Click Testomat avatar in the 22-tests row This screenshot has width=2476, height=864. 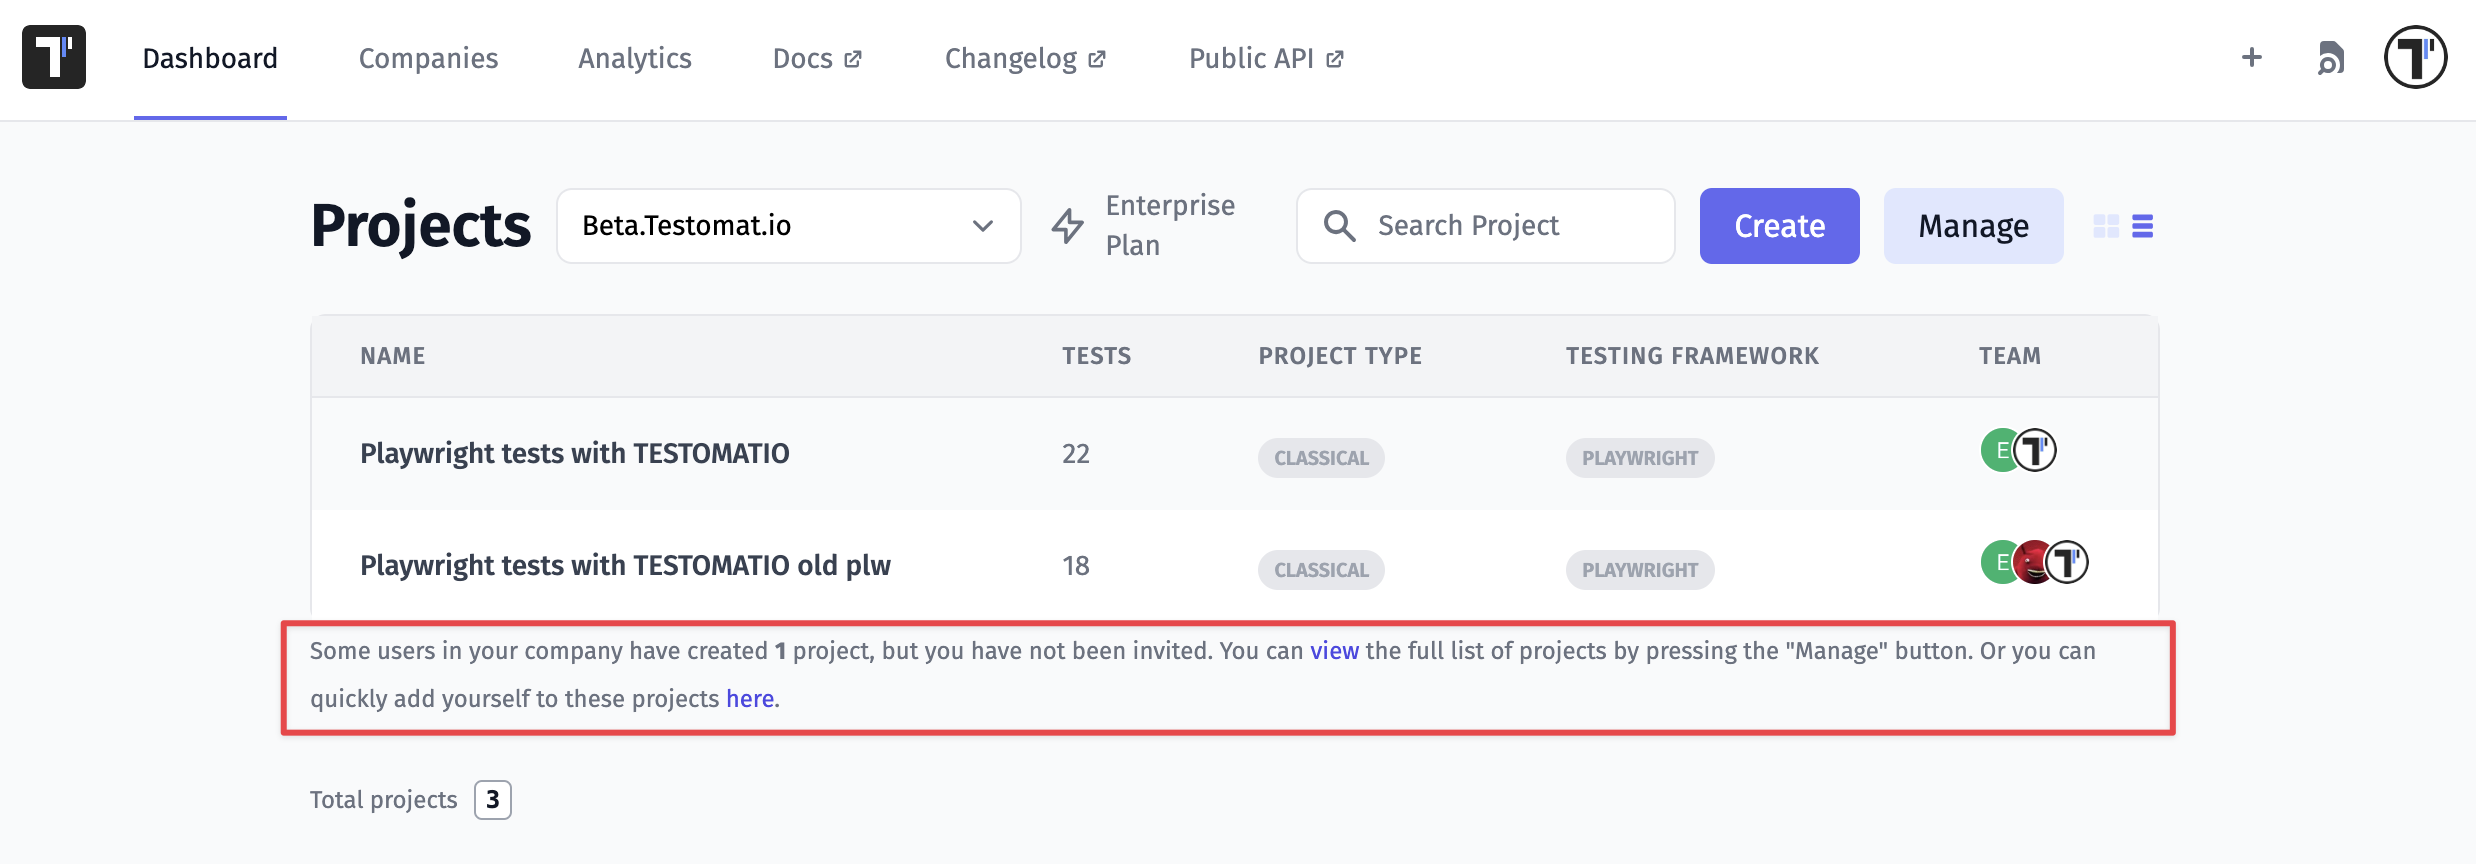pos(2035,450)
